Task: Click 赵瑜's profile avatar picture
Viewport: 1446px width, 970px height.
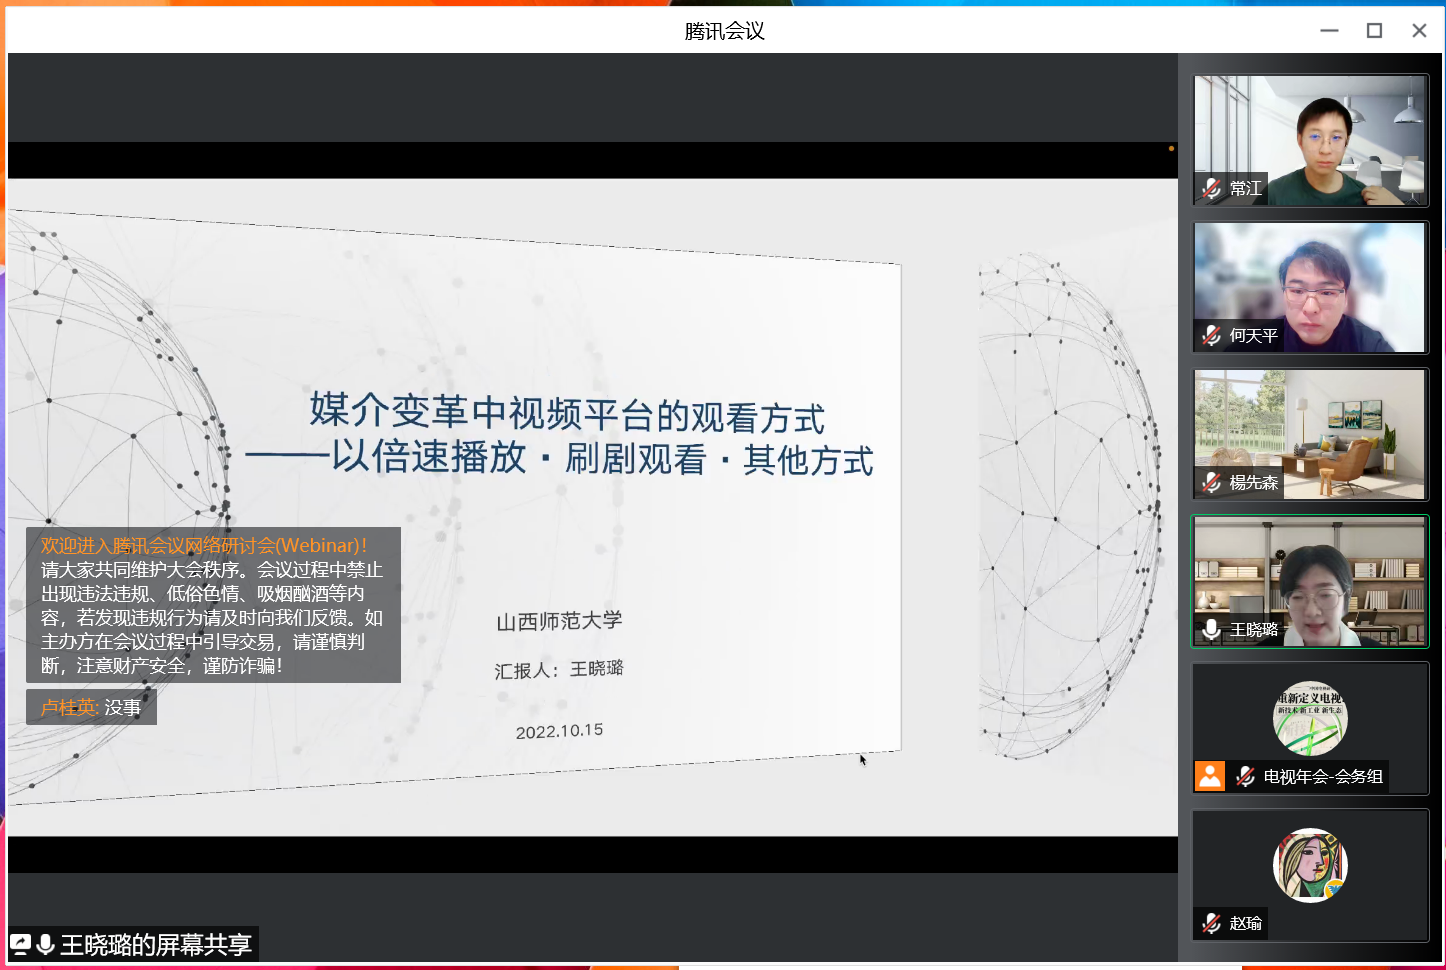Action: [x=1310, y=865]
